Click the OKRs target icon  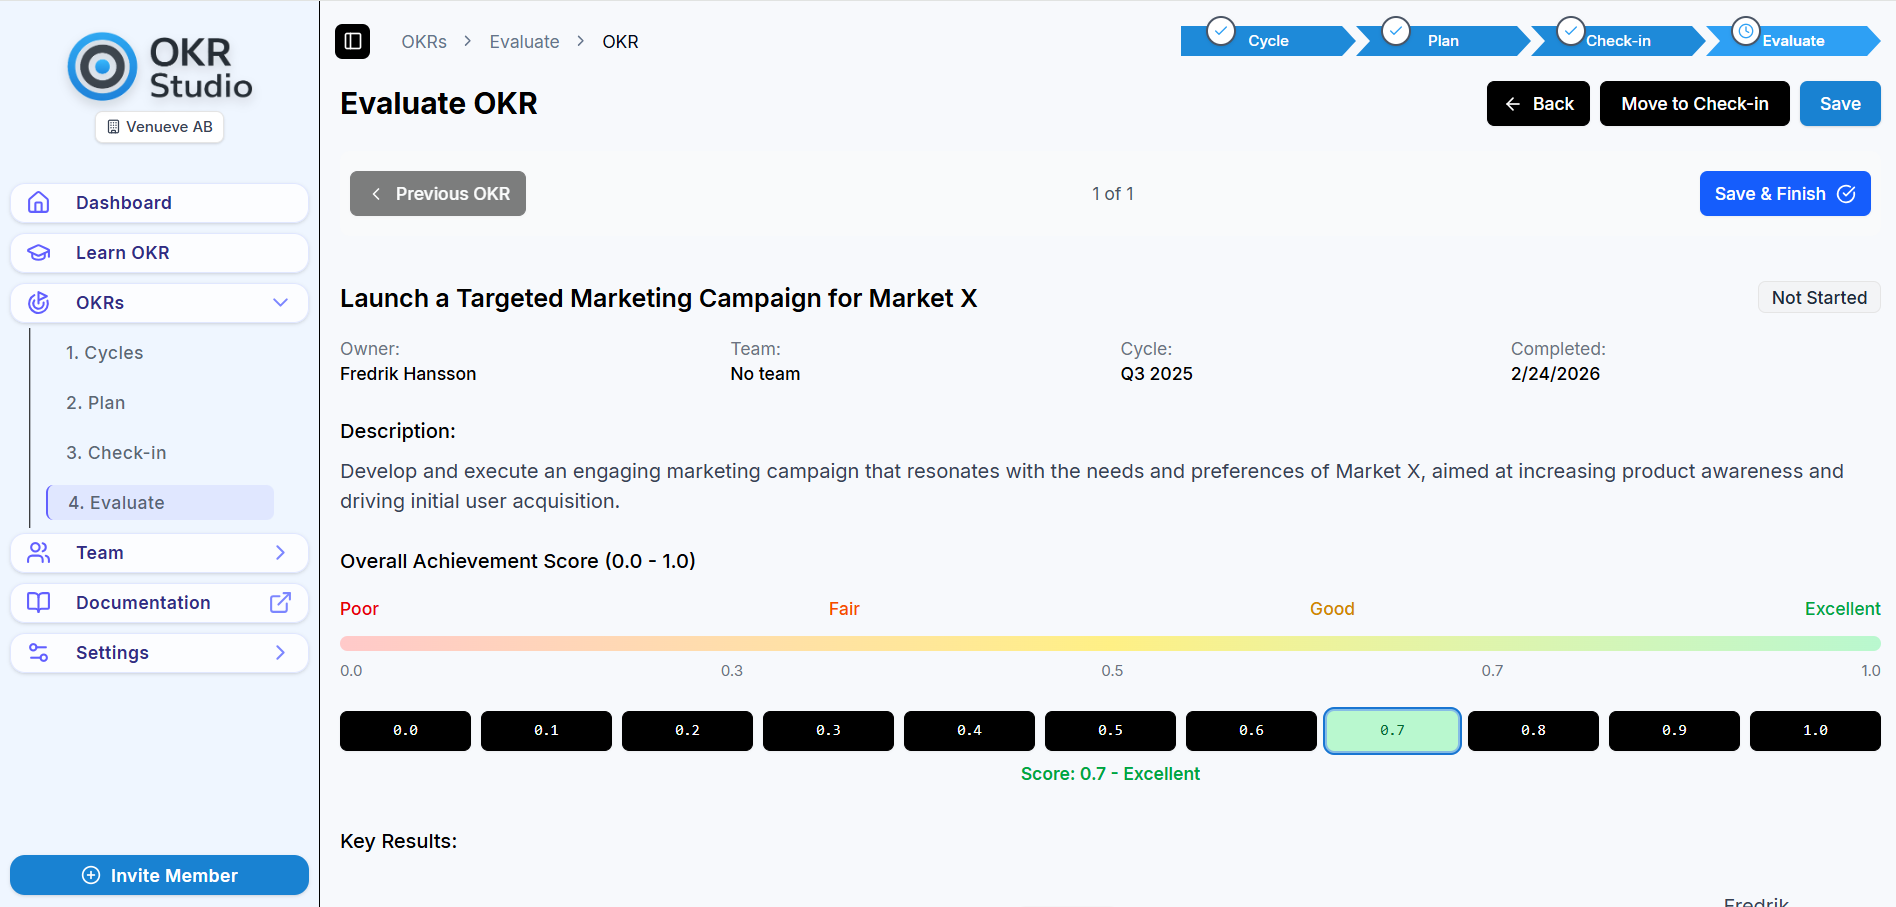[39, 303]
